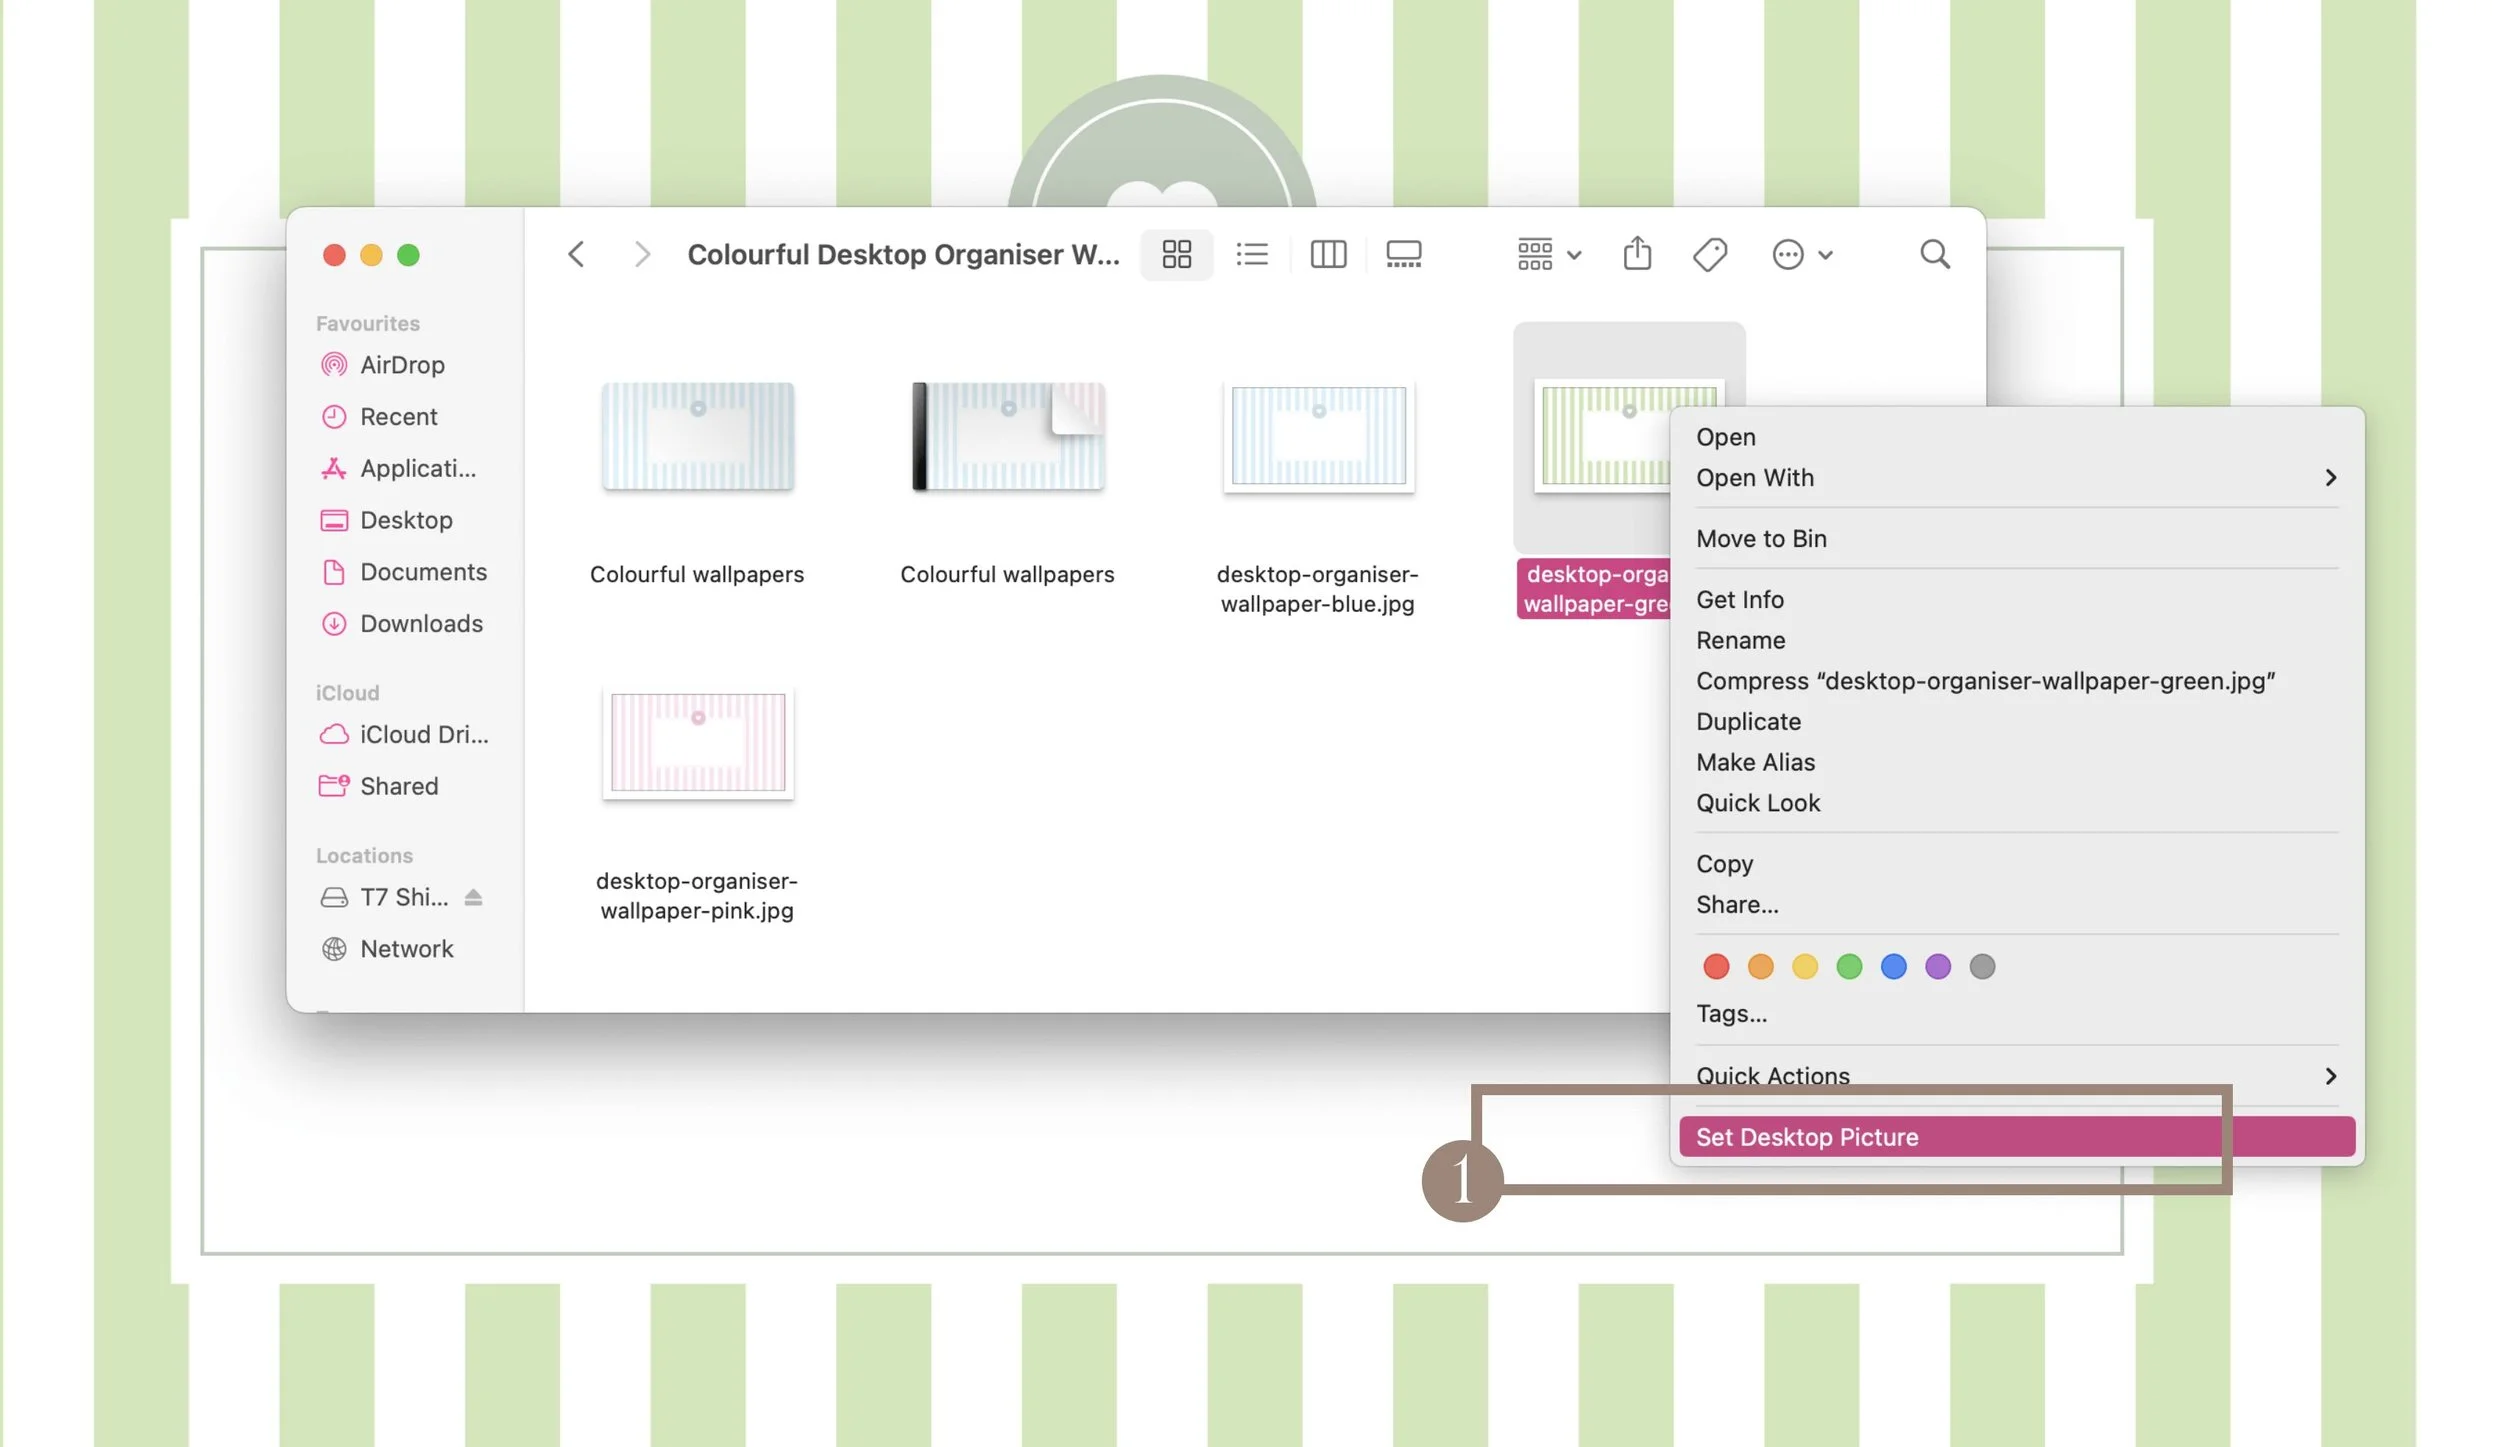The width and height of the screenshot is (2500, 1447).
Task: Switch to column view
Action: [1327, 254]
